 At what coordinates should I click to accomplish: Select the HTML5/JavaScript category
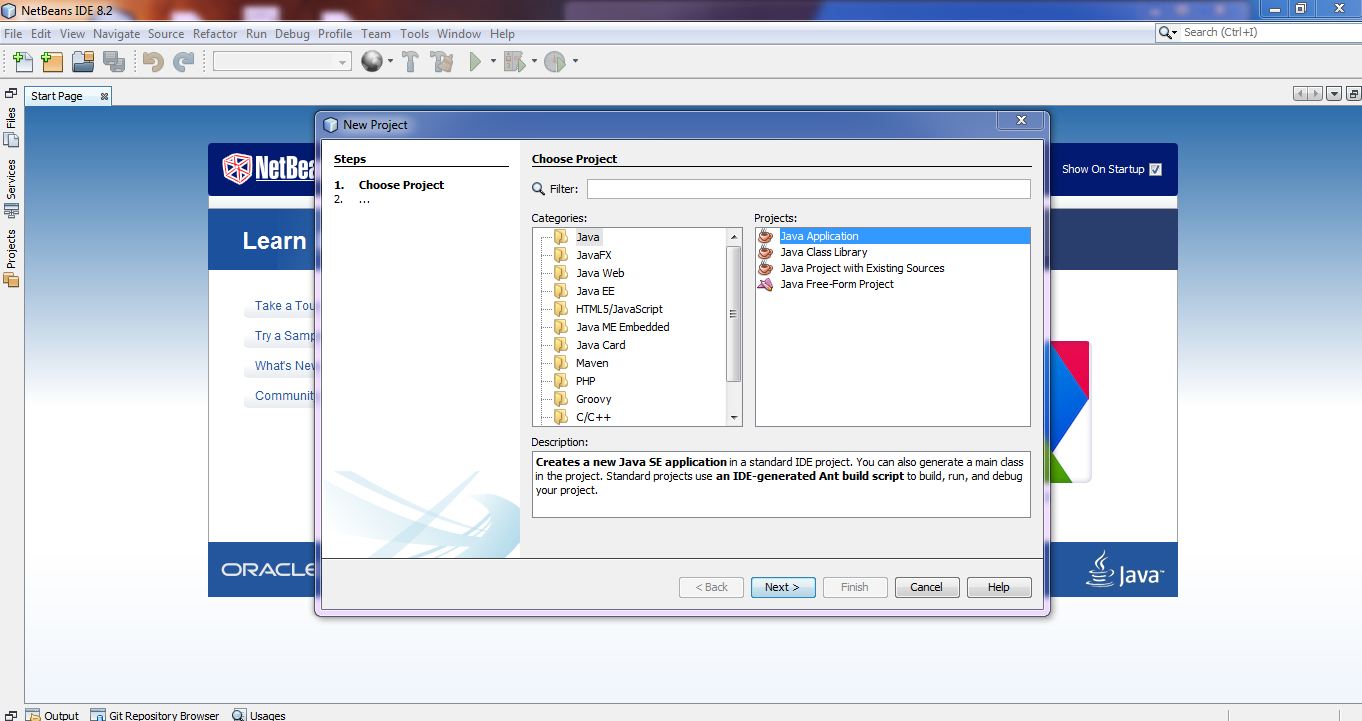[x=619, y=309]
